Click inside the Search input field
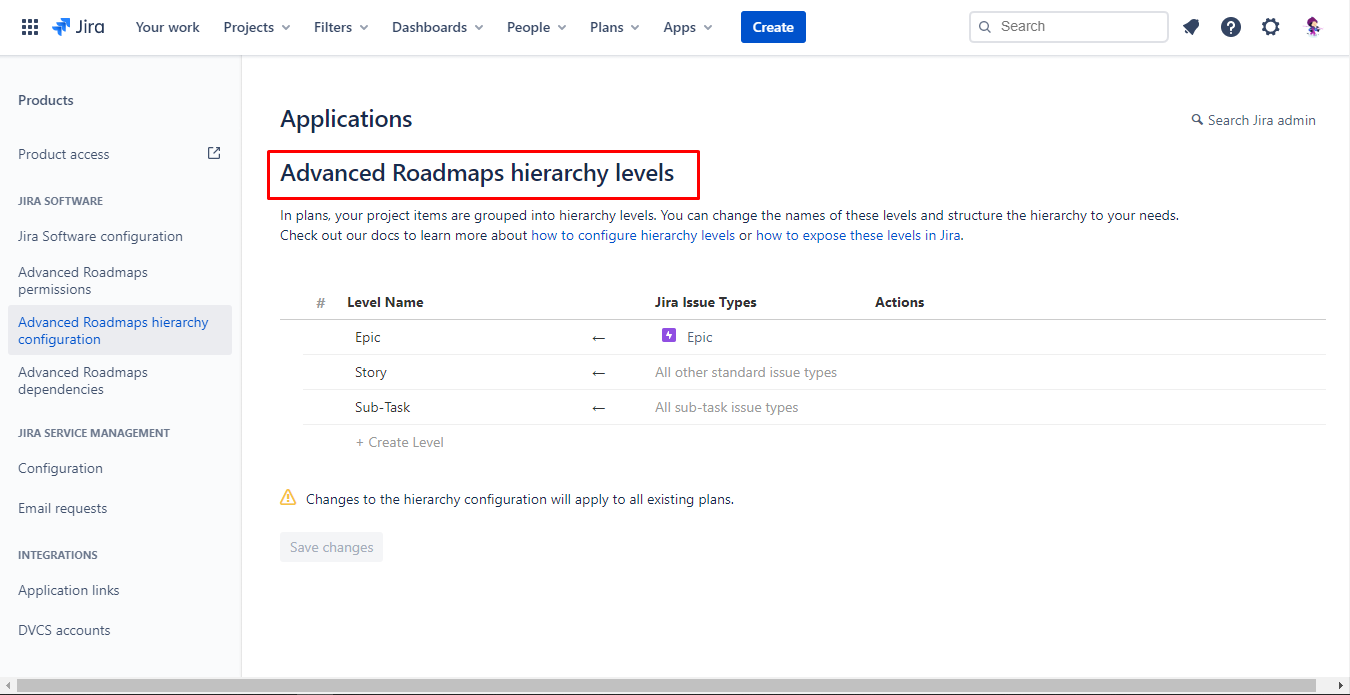This screenshot has height=695, width=1350. (x=1068, y=26)
